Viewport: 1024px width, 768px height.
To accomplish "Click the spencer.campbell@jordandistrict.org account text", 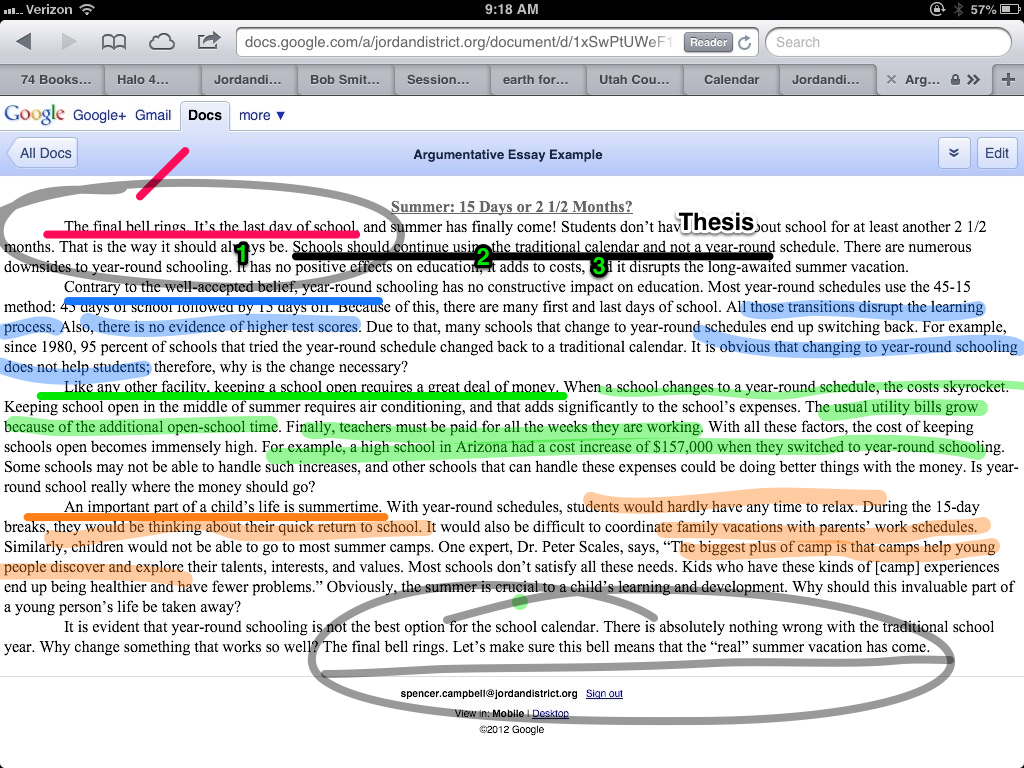I will pos(489,694).
